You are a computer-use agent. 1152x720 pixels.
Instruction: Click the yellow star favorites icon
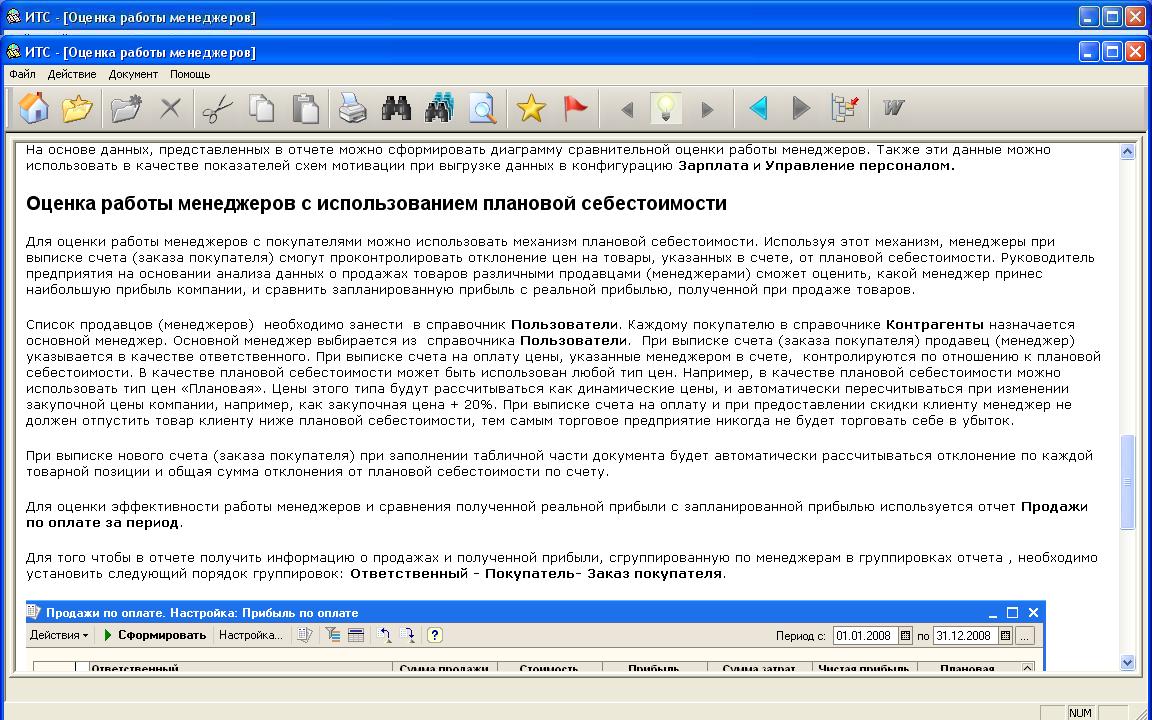(531, 108)
